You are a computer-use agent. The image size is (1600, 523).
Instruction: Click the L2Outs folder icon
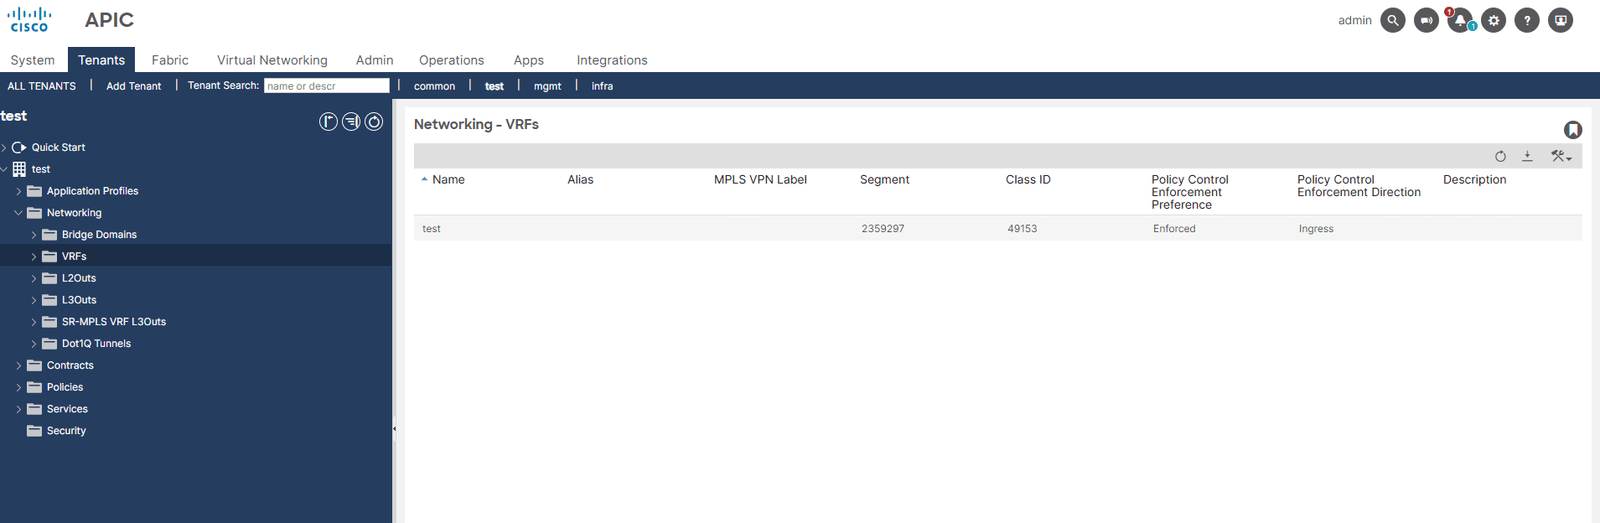click(x=49, y=278)
